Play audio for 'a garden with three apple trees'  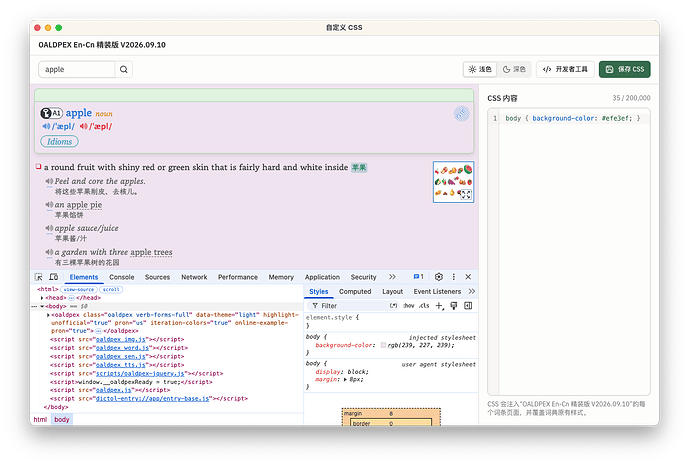click(49, 252)
